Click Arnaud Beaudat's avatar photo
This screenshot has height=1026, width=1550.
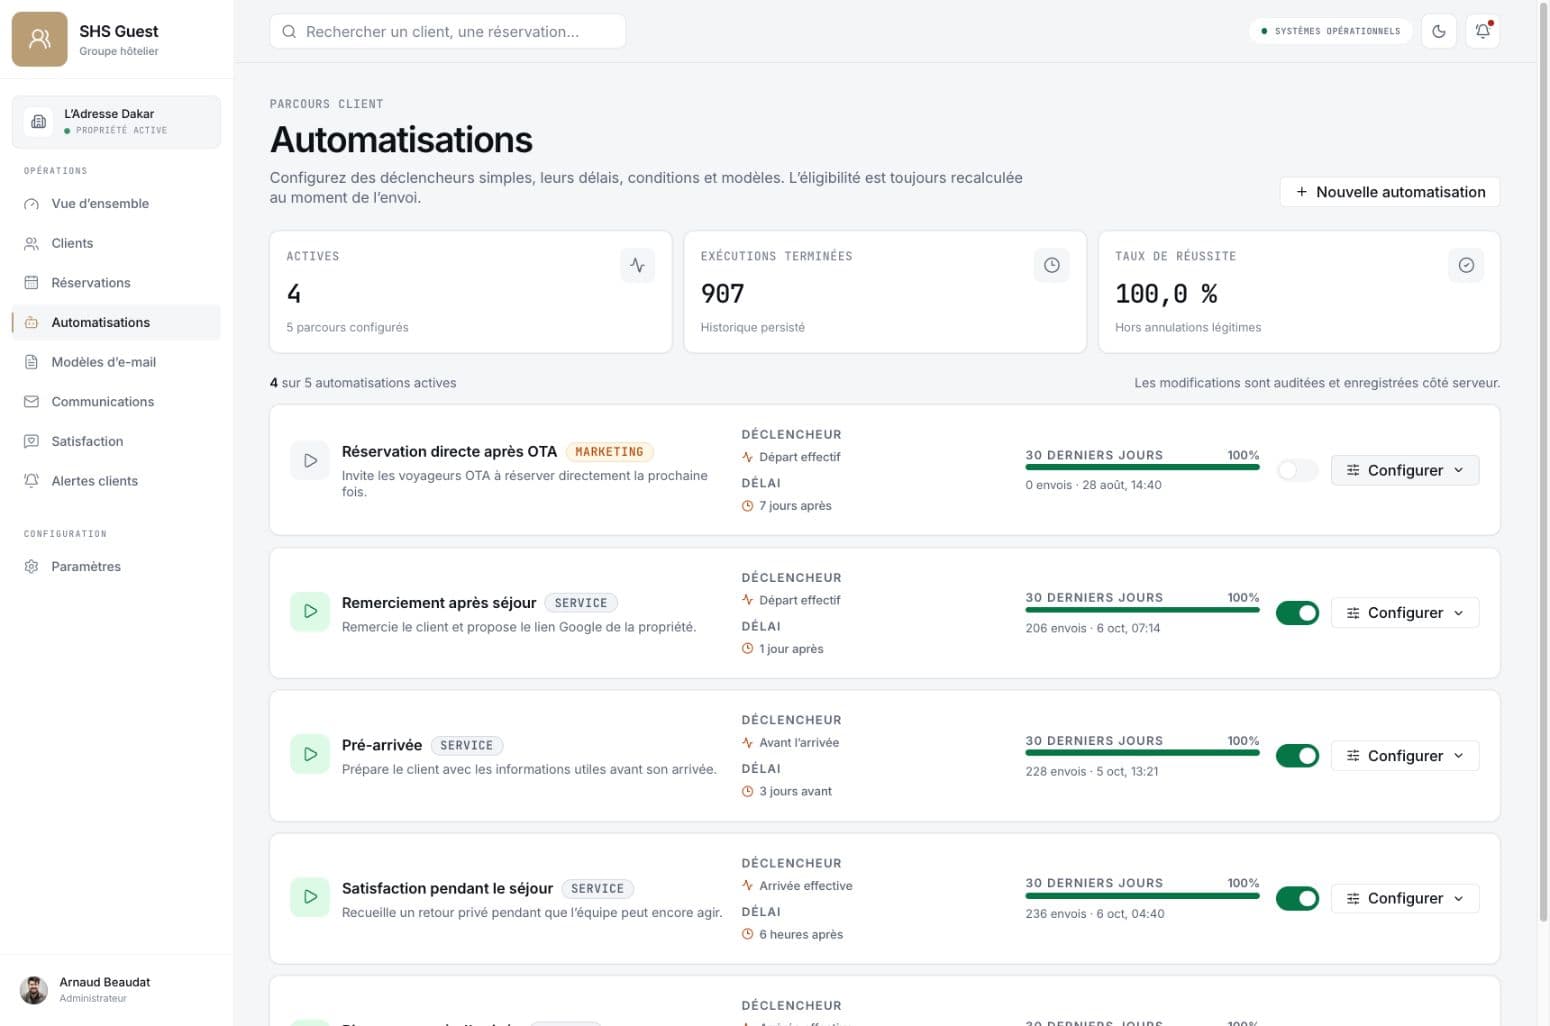tap(34, 990)
